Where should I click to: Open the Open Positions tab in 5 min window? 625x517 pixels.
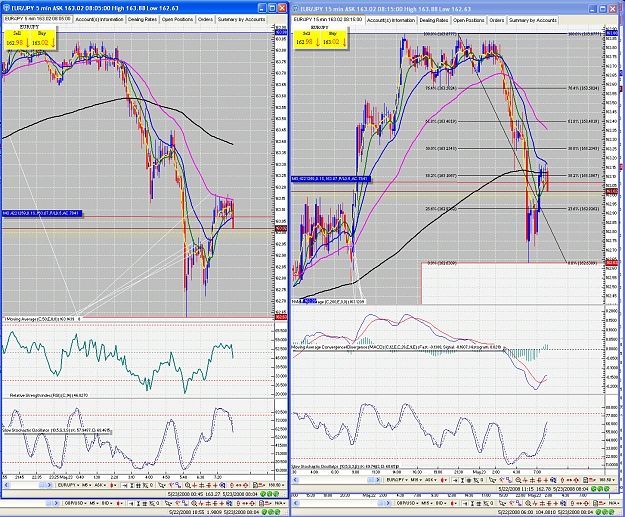click(177, 19)
